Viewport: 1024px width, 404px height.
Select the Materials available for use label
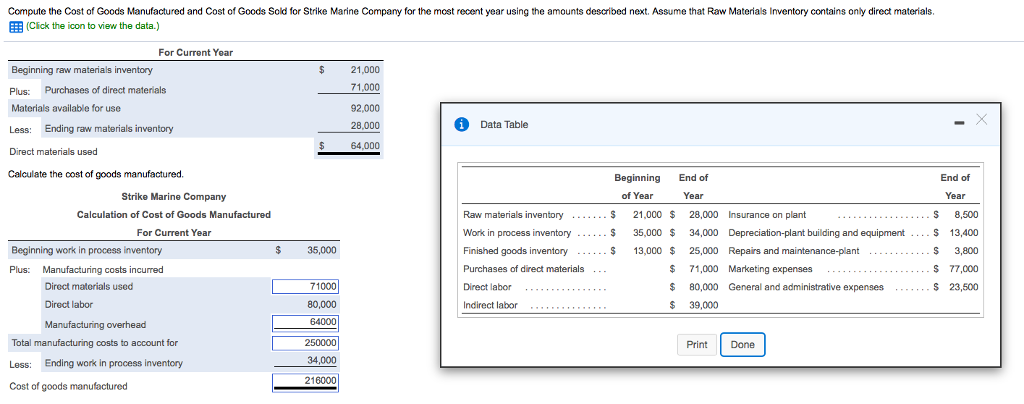66,108
